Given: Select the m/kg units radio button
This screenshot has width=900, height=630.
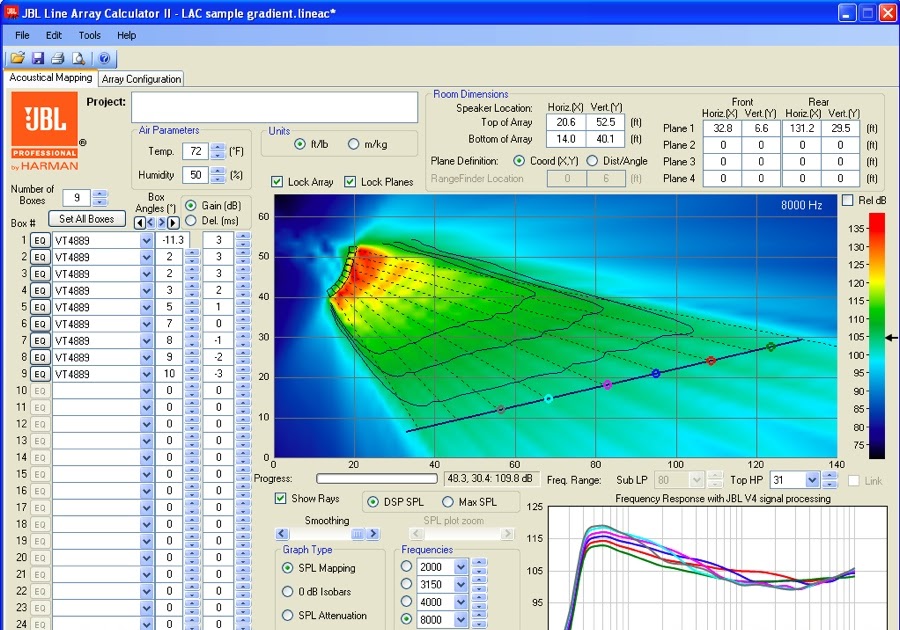Looking at the screenshot, I should [x=354, y=144].
